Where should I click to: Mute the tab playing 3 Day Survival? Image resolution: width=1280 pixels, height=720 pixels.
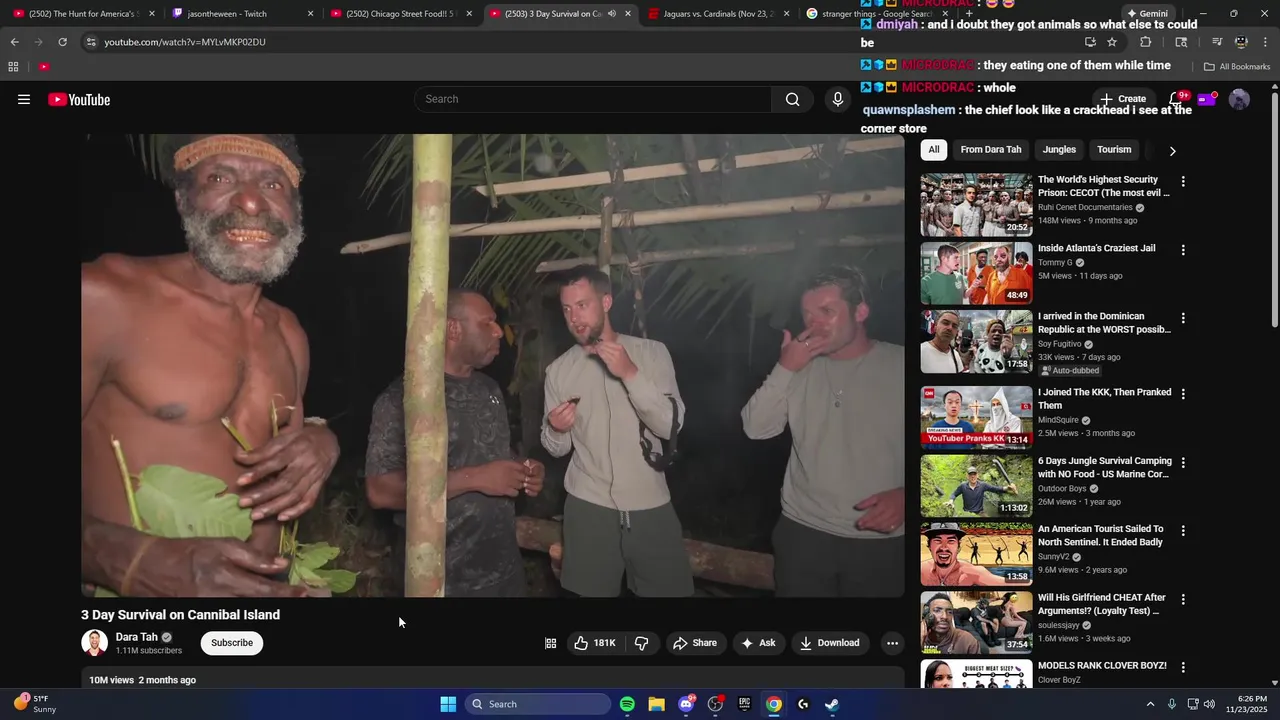tap(611, 14)
